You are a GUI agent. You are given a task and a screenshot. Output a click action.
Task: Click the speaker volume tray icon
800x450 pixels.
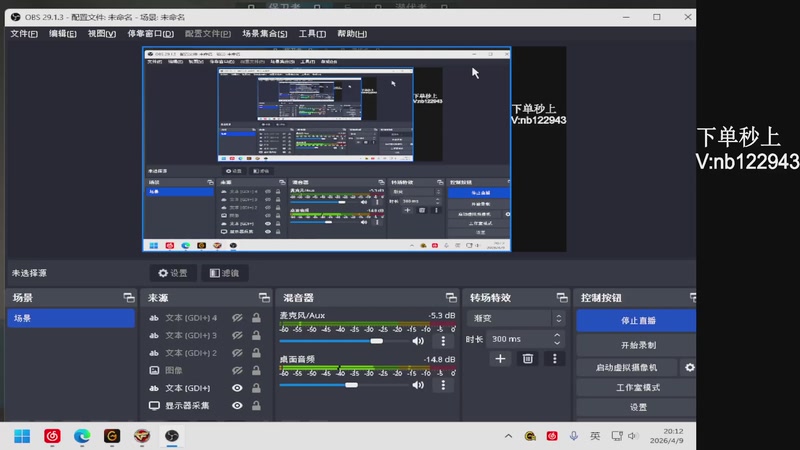click(x=633, y=436)
